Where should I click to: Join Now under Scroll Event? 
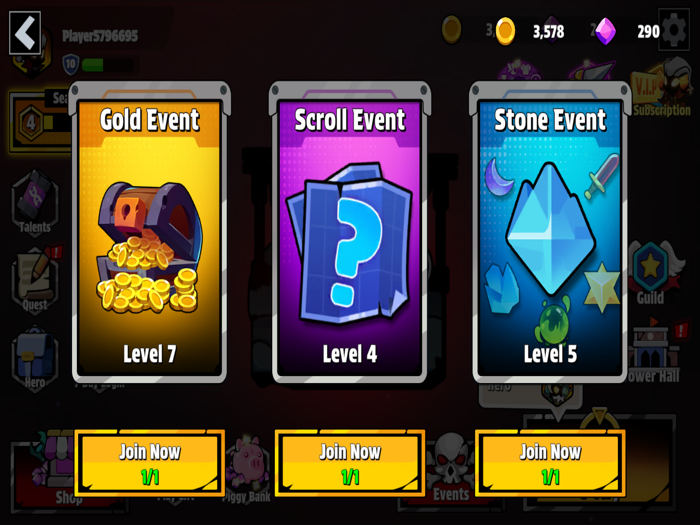pyautogui.click(x=350, y=463)
